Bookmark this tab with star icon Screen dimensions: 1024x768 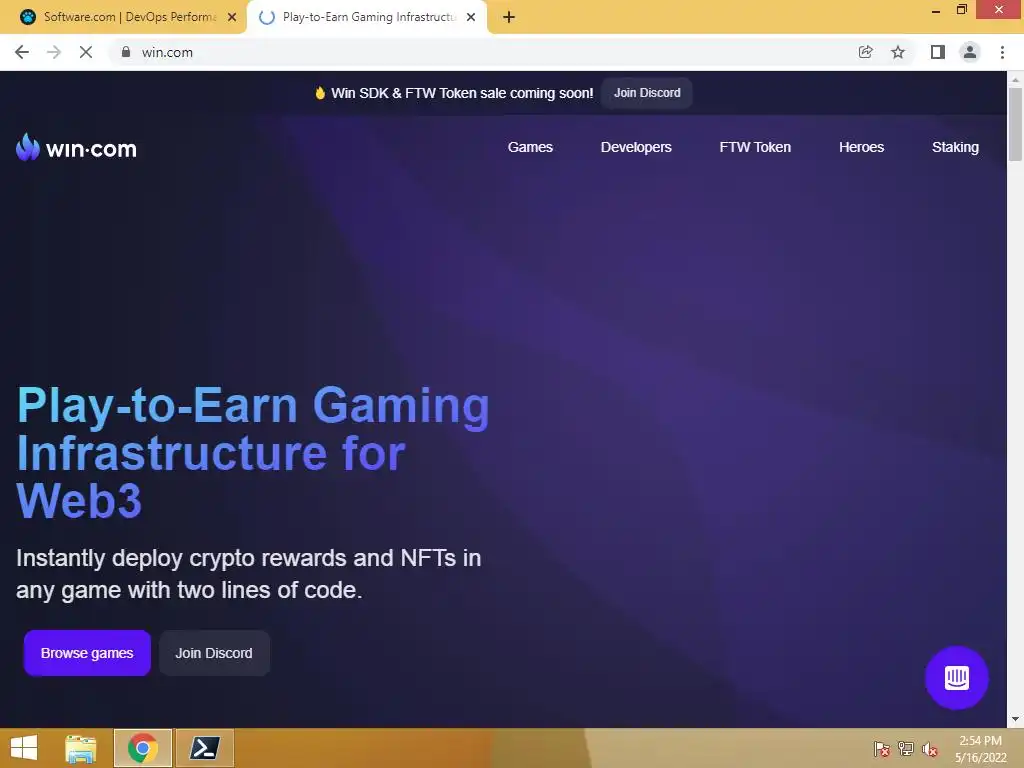click(x=898, y=52)
